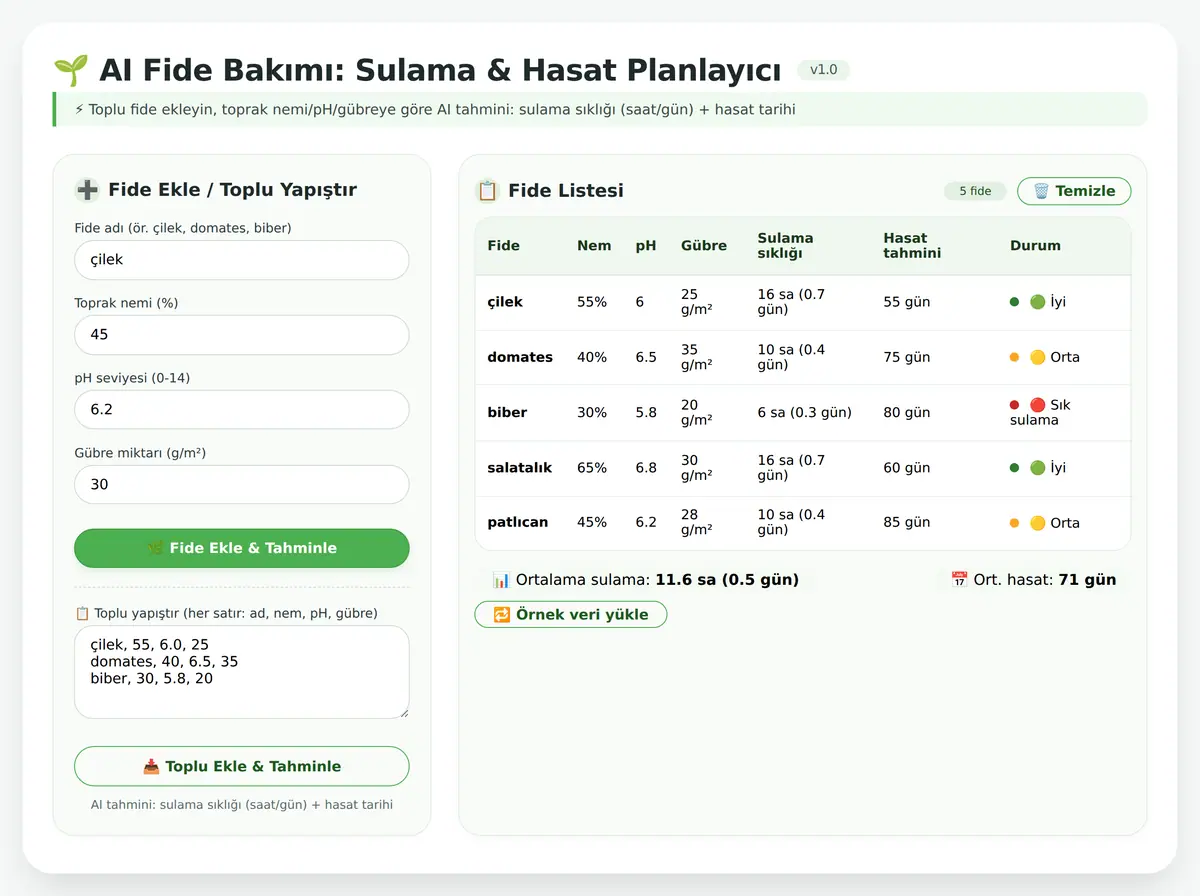Screen dimensions: 1200x896
Task: Click the 55 gün harvest estimate
Action: (x=907, y=302)
